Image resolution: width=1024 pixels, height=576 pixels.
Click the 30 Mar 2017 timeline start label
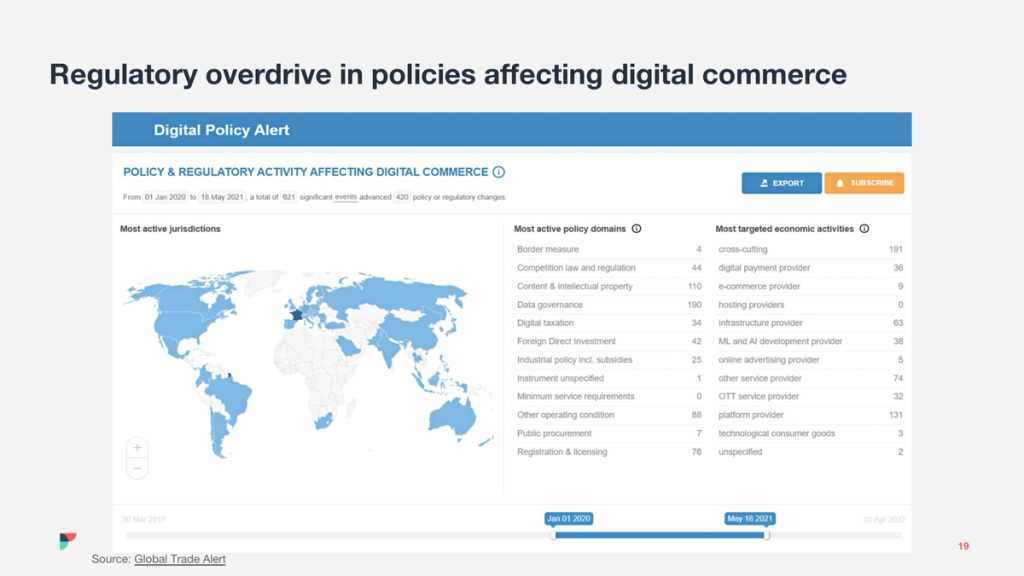pos(144,519)
